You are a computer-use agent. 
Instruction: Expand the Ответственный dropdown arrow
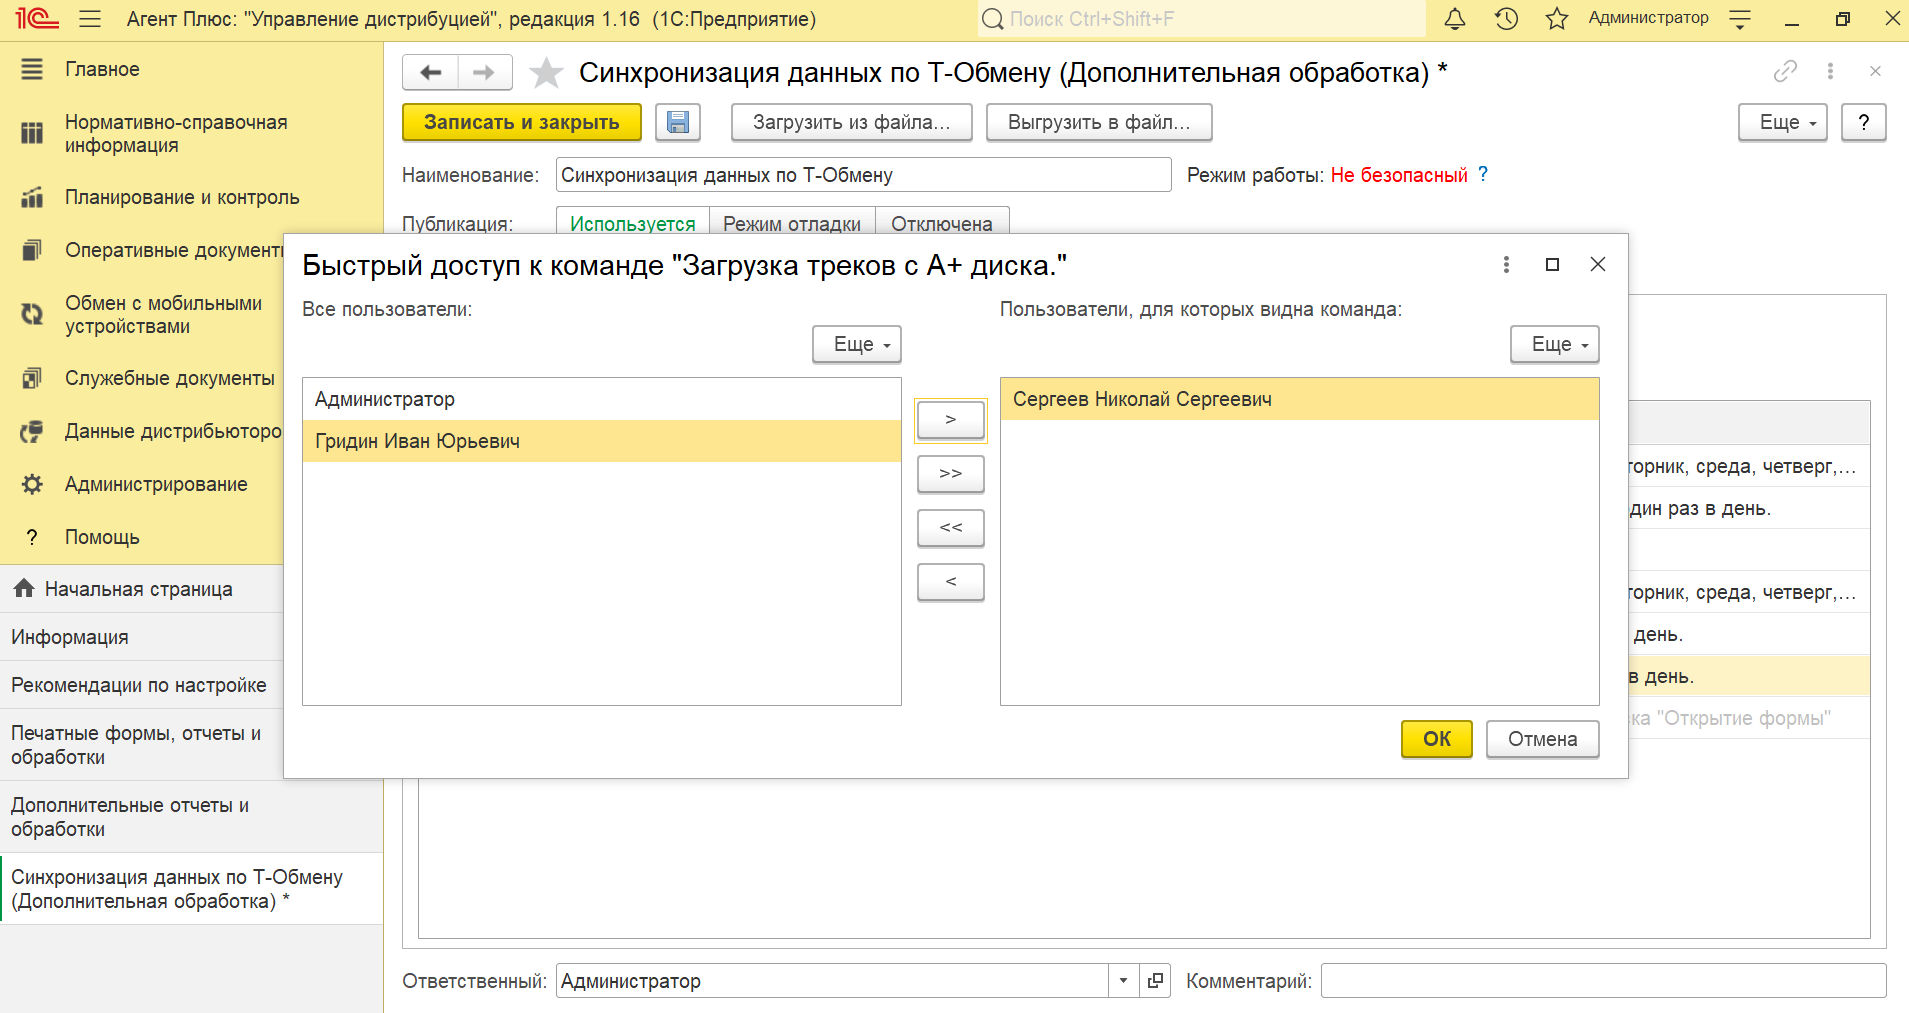tap(1124, 981)
